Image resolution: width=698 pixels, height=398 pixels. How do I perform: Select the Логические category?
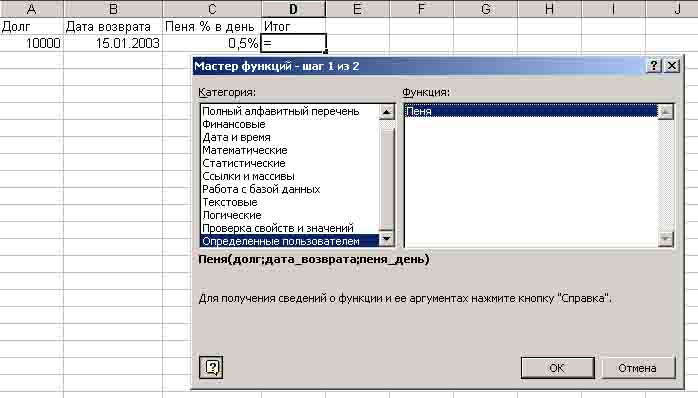pyautogui.click(x=289, y=215)
